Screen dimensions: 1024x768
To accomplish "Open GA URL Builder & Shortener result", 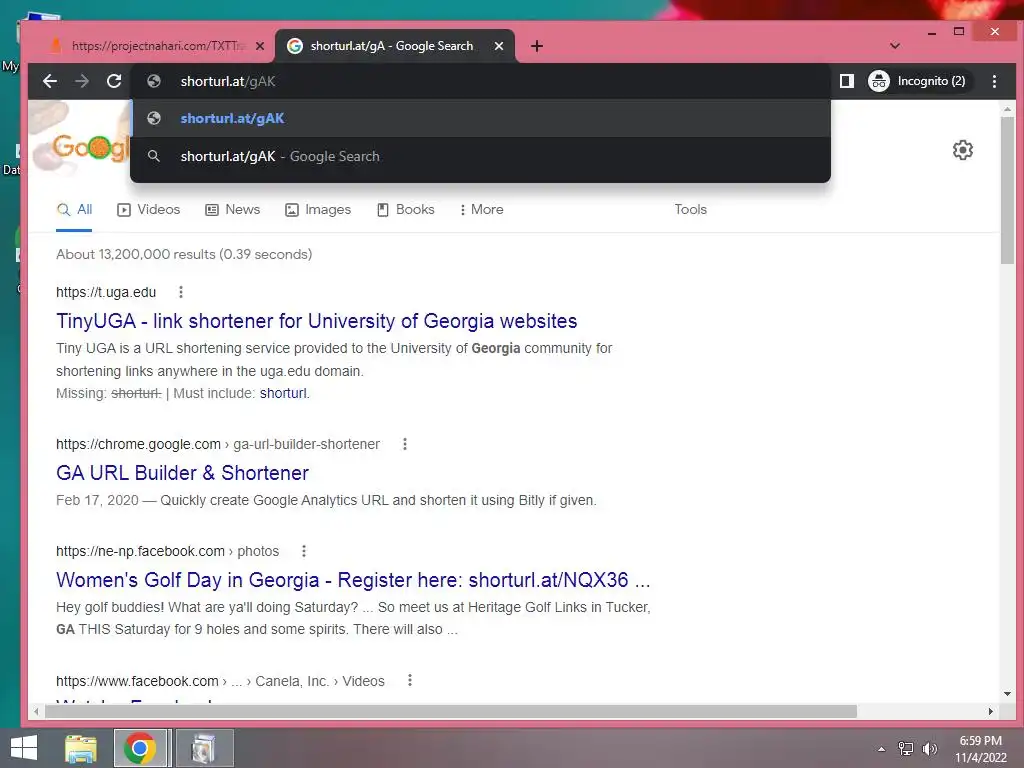I will tap(182, 473).
